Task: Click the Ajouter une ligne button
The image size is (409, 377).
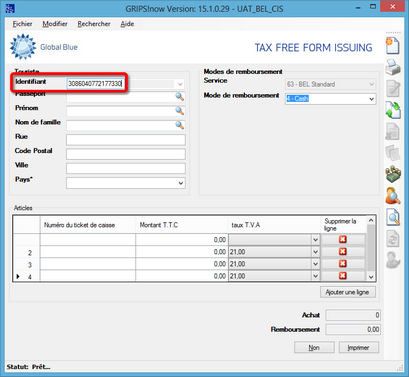Action: pos(348,292)
